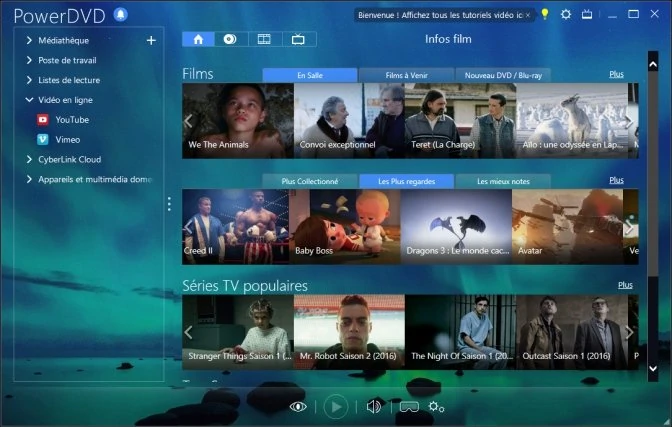The height and width of the screenshot is (427, 672).
Task: Open the Avatar thumbnail
Action: pyautogui.click(x=567, y=227)
